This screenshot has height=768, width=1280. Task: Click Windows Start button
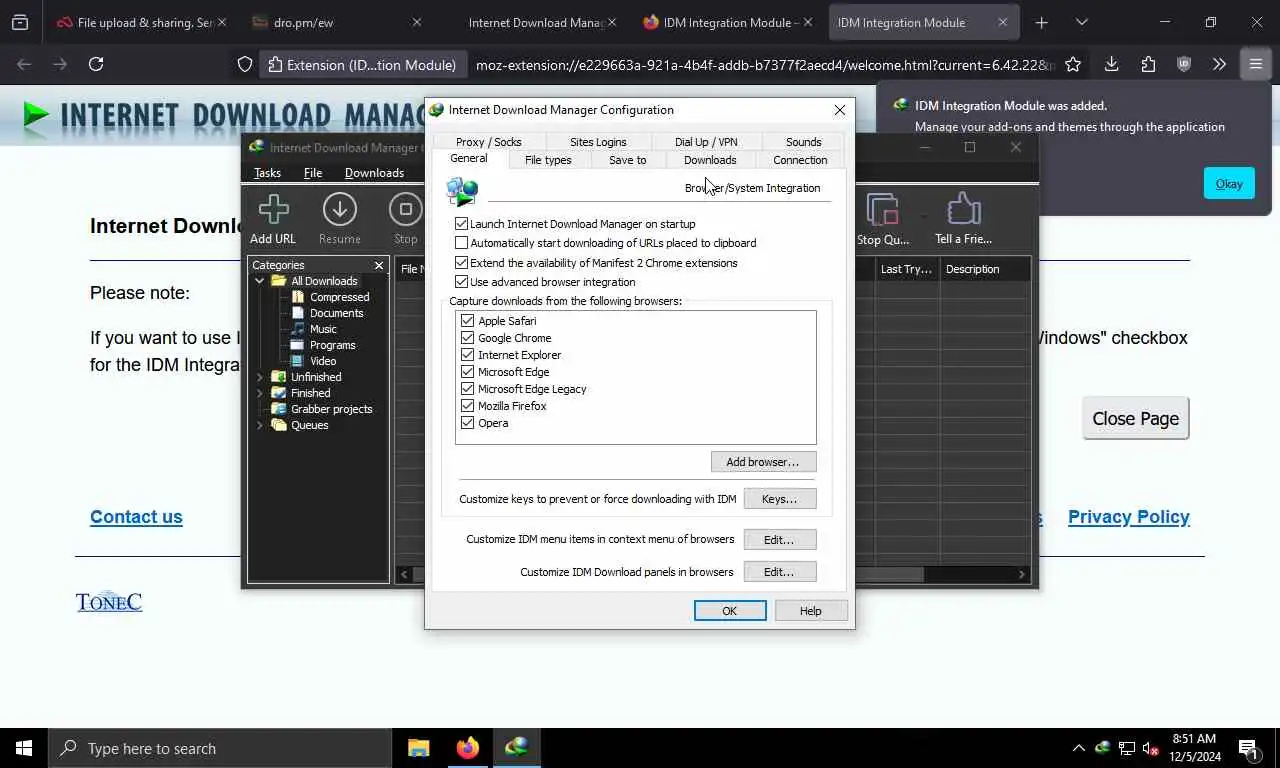pyautogui.click(x=23, y=748)
